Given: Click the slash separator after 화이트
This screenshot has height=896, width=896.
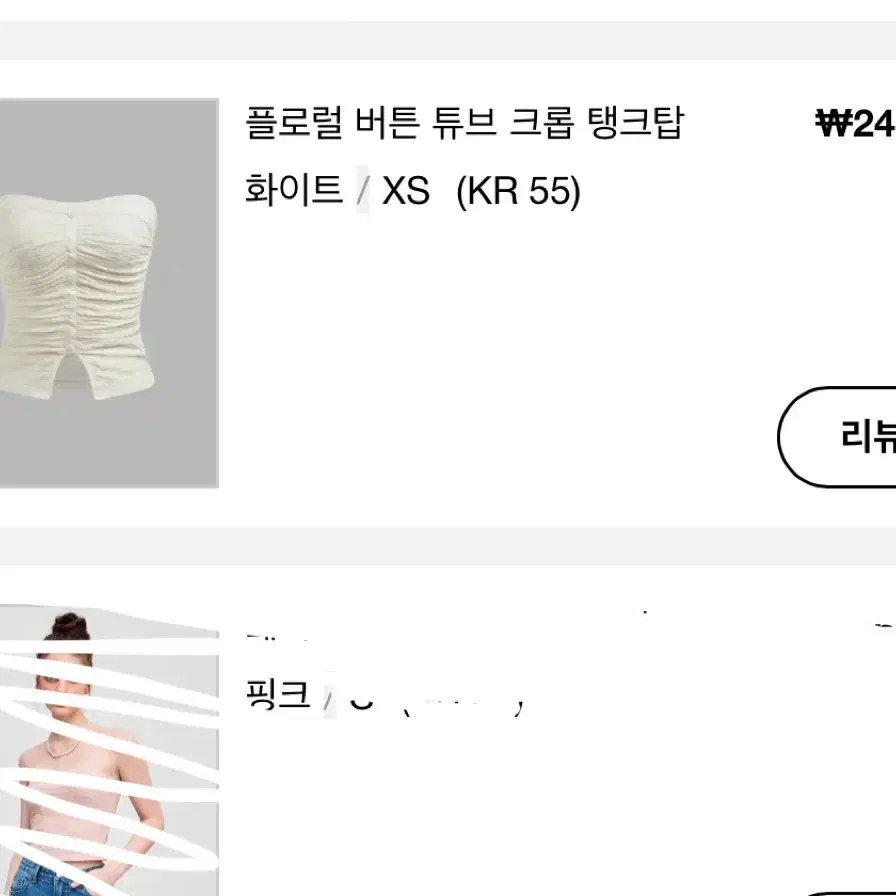Looking at the screenshot, I should [362, 190].
